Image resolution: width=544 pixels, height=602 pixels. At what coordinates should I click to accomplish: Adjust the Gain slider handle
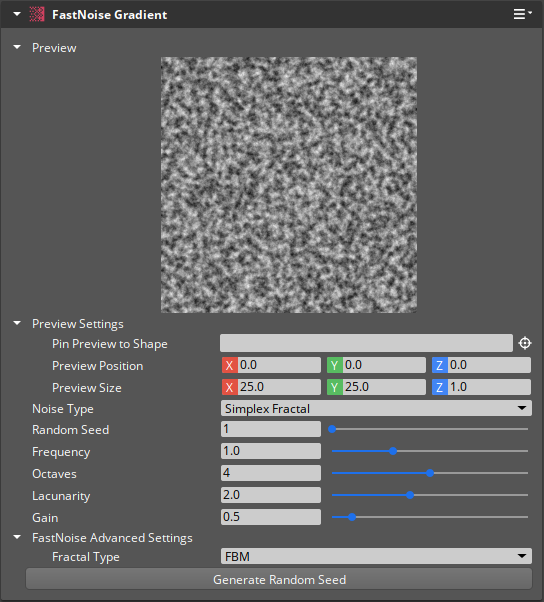(352, 517)
